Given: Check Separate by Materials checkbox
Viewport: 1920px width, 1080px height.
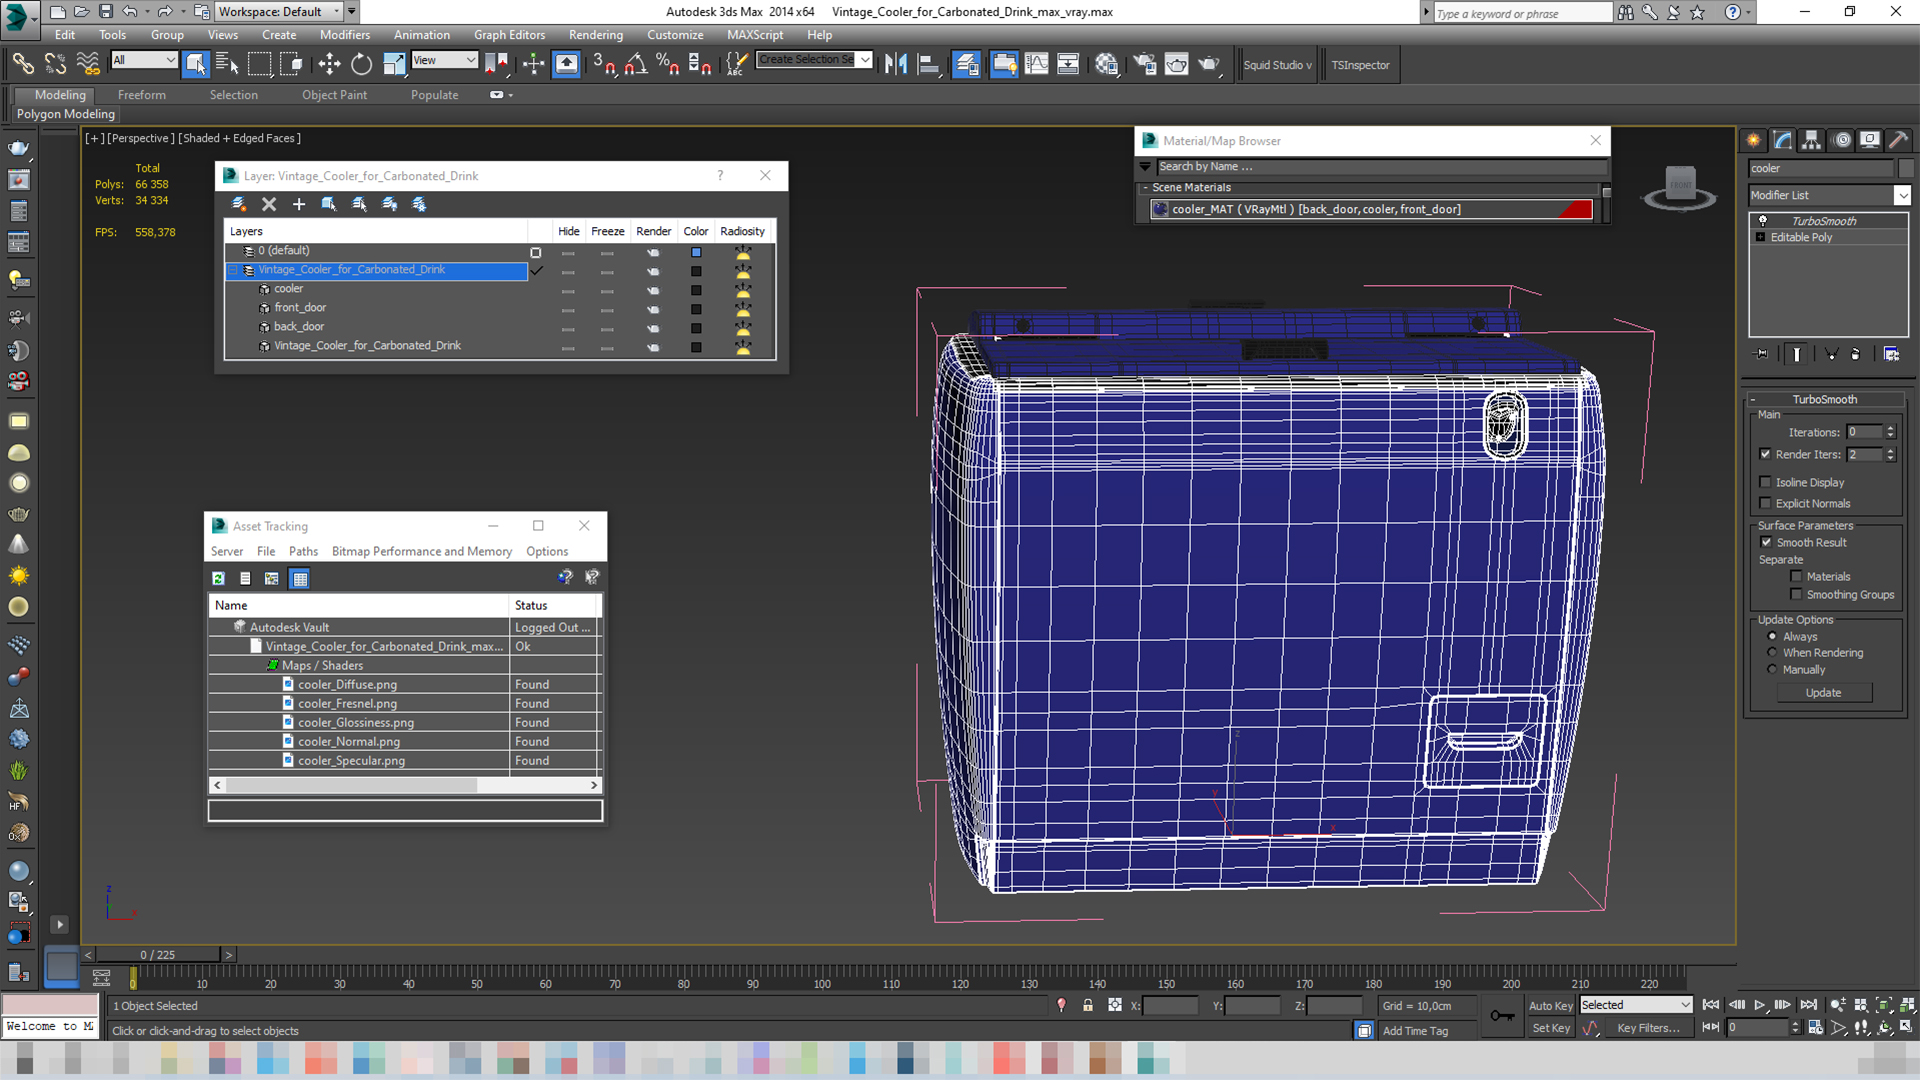Looking at the screenshot, I should pos(1796,576).
